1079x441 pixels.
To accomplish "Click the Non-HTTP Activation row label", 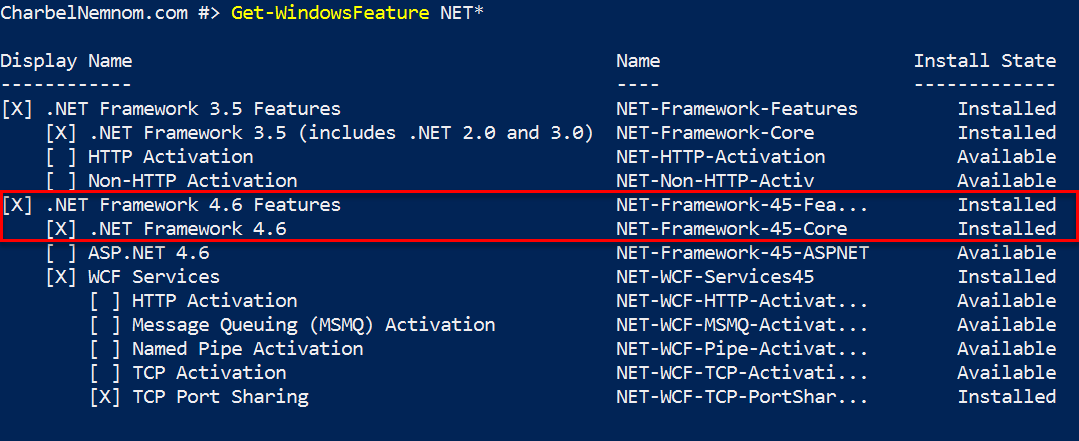I will [193, 181].
